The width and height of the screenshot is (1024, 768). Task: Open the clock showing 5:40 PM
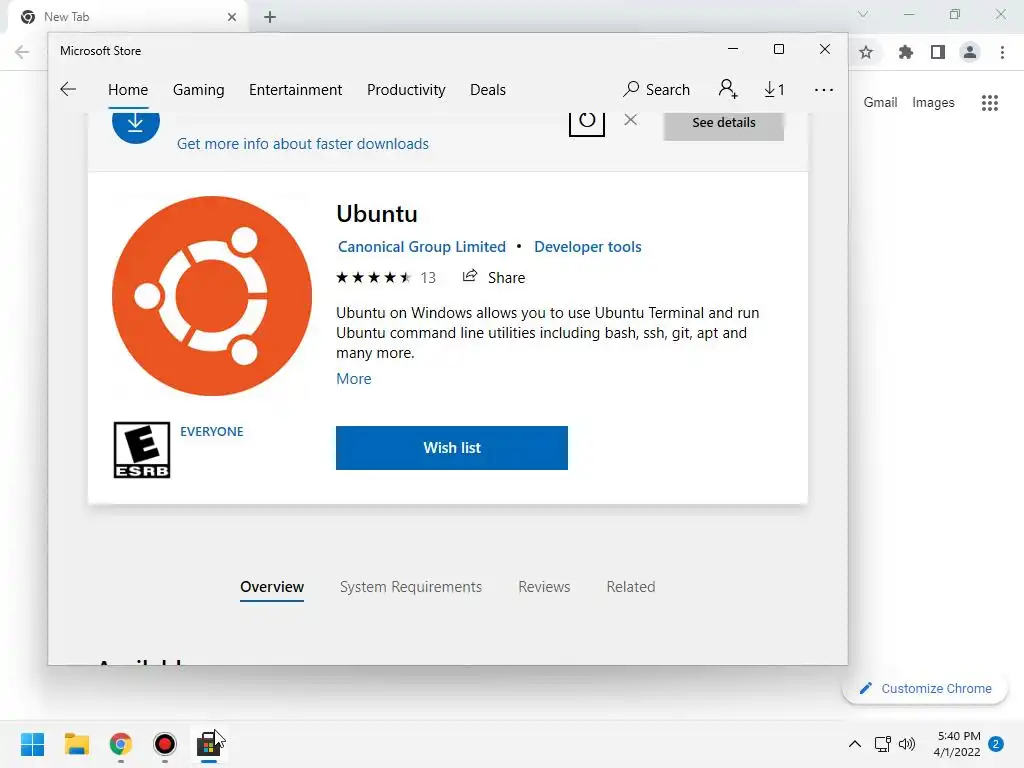(x=957, y=744)
